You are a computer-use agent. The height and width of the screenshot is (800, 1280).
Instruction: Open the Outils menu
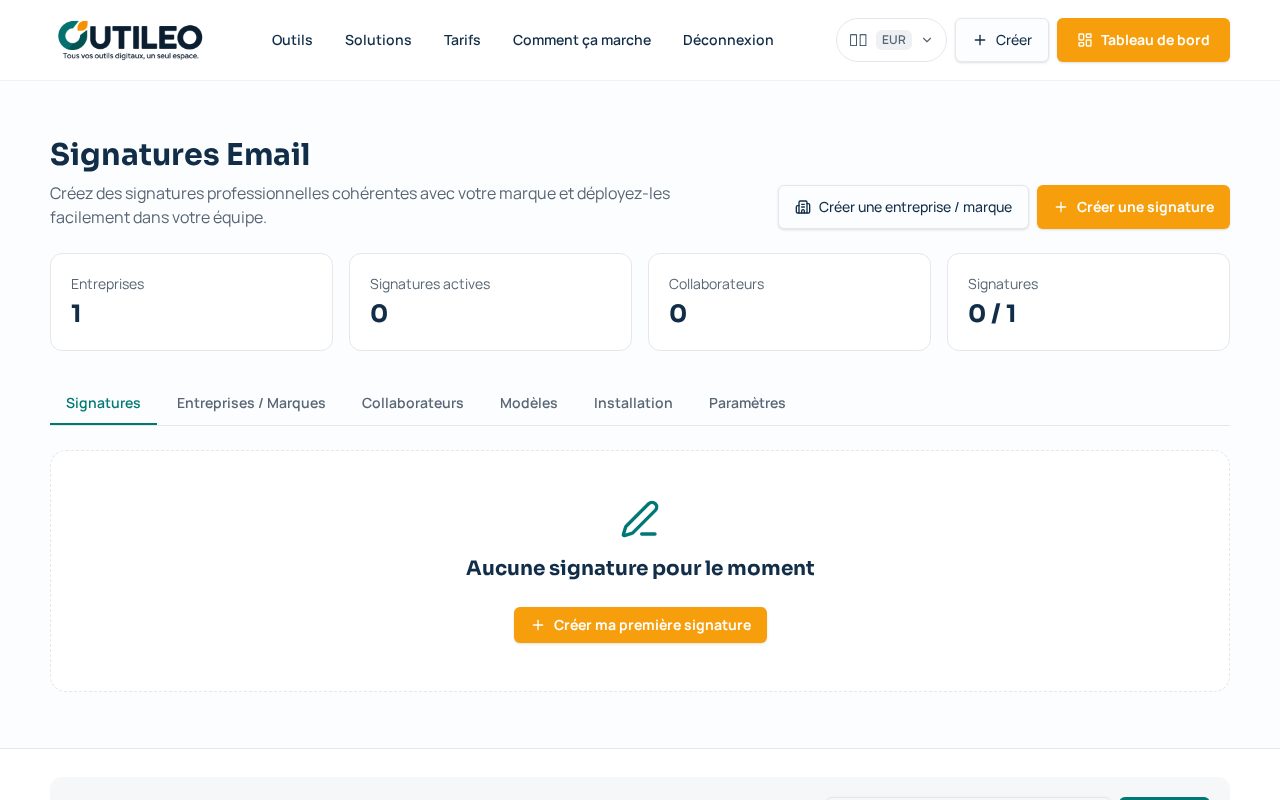(292, 40)
